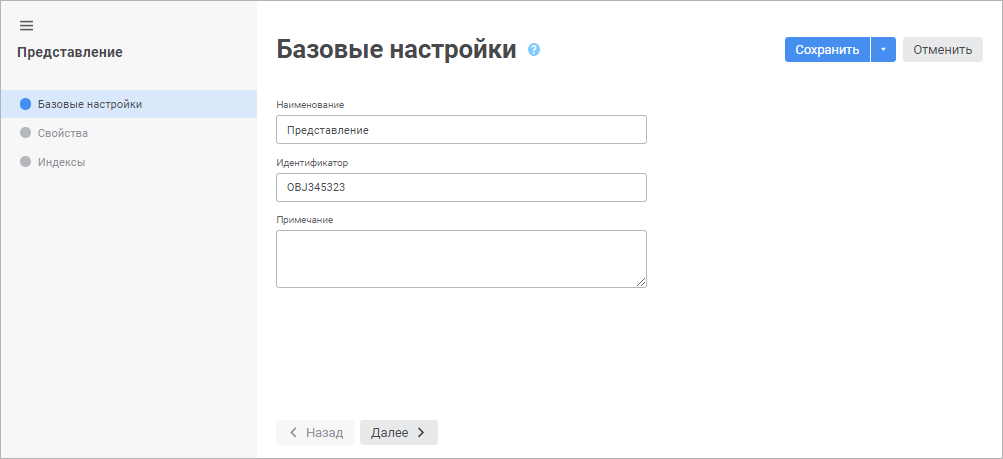Click into the Идентификатор field
This screenshot has width=1003, height=459.
(x=461, y=188)
